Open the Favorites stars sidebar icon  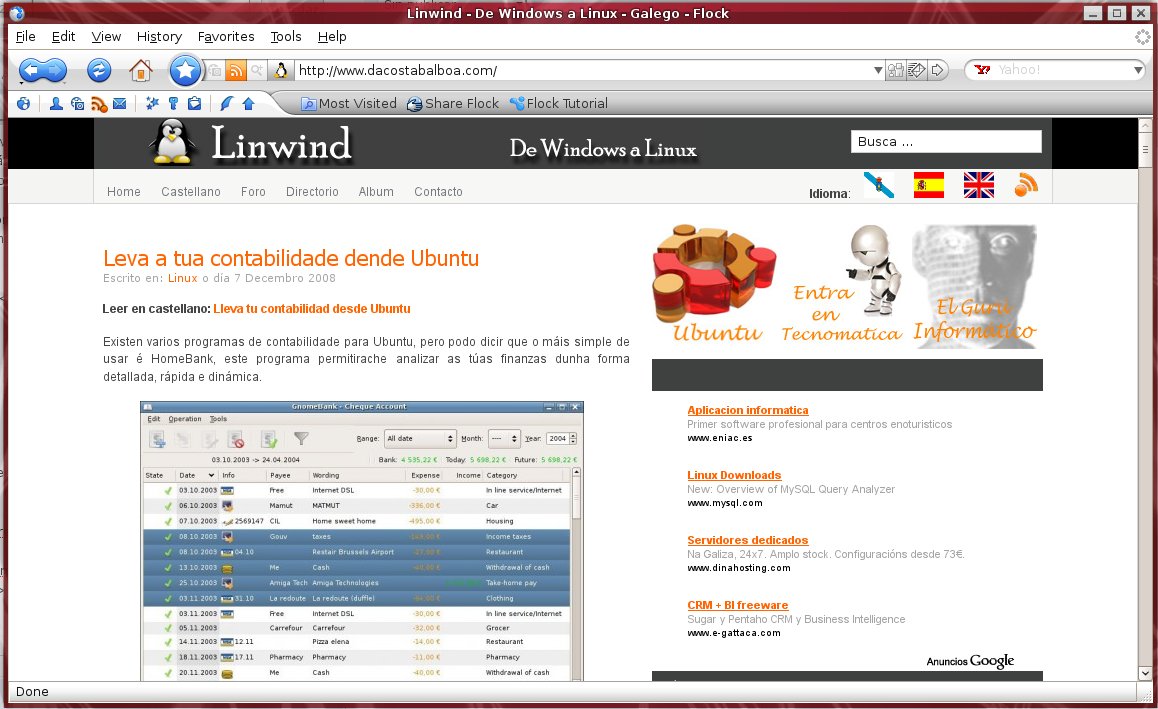coord(152,103)
